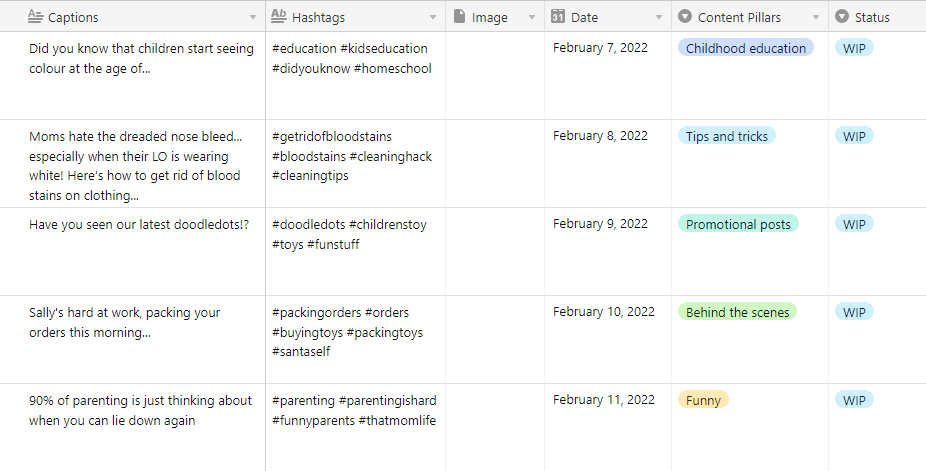
Task: Click the WIP status for February 7
Action: click(x=854, y=48)
